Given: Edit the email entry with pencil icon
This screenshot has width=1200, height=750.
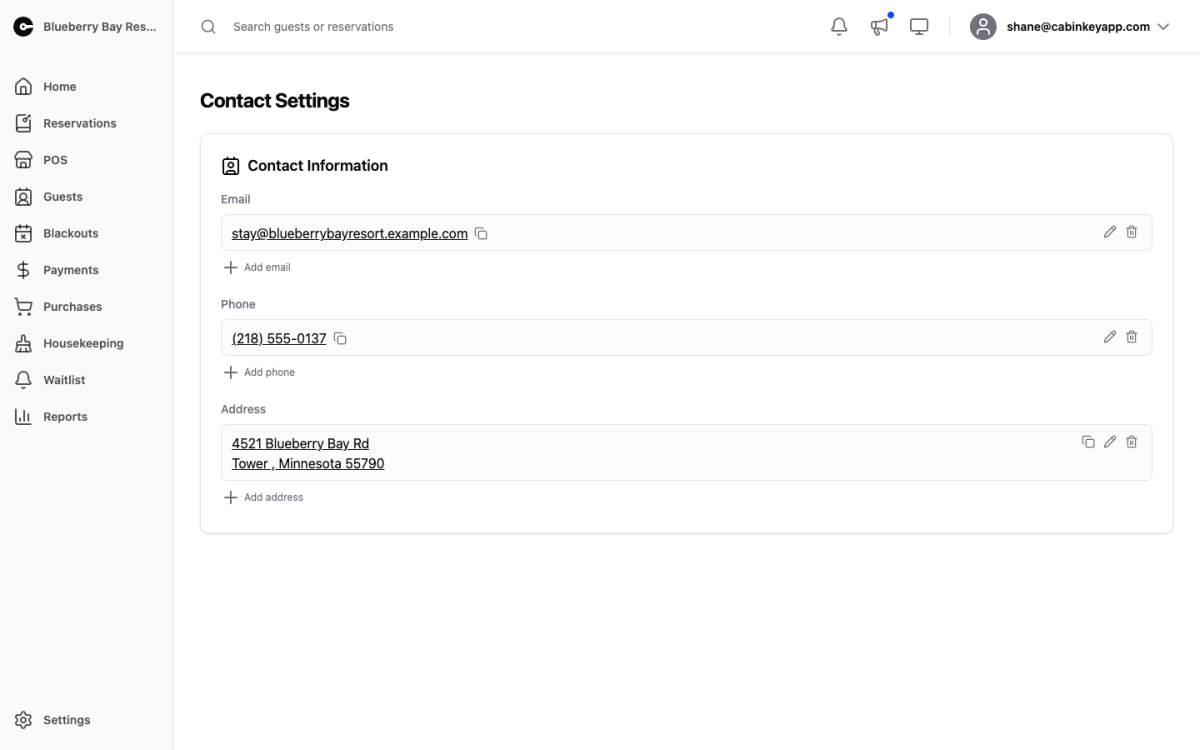Looking at the screenshot, I should (1110, 232).
